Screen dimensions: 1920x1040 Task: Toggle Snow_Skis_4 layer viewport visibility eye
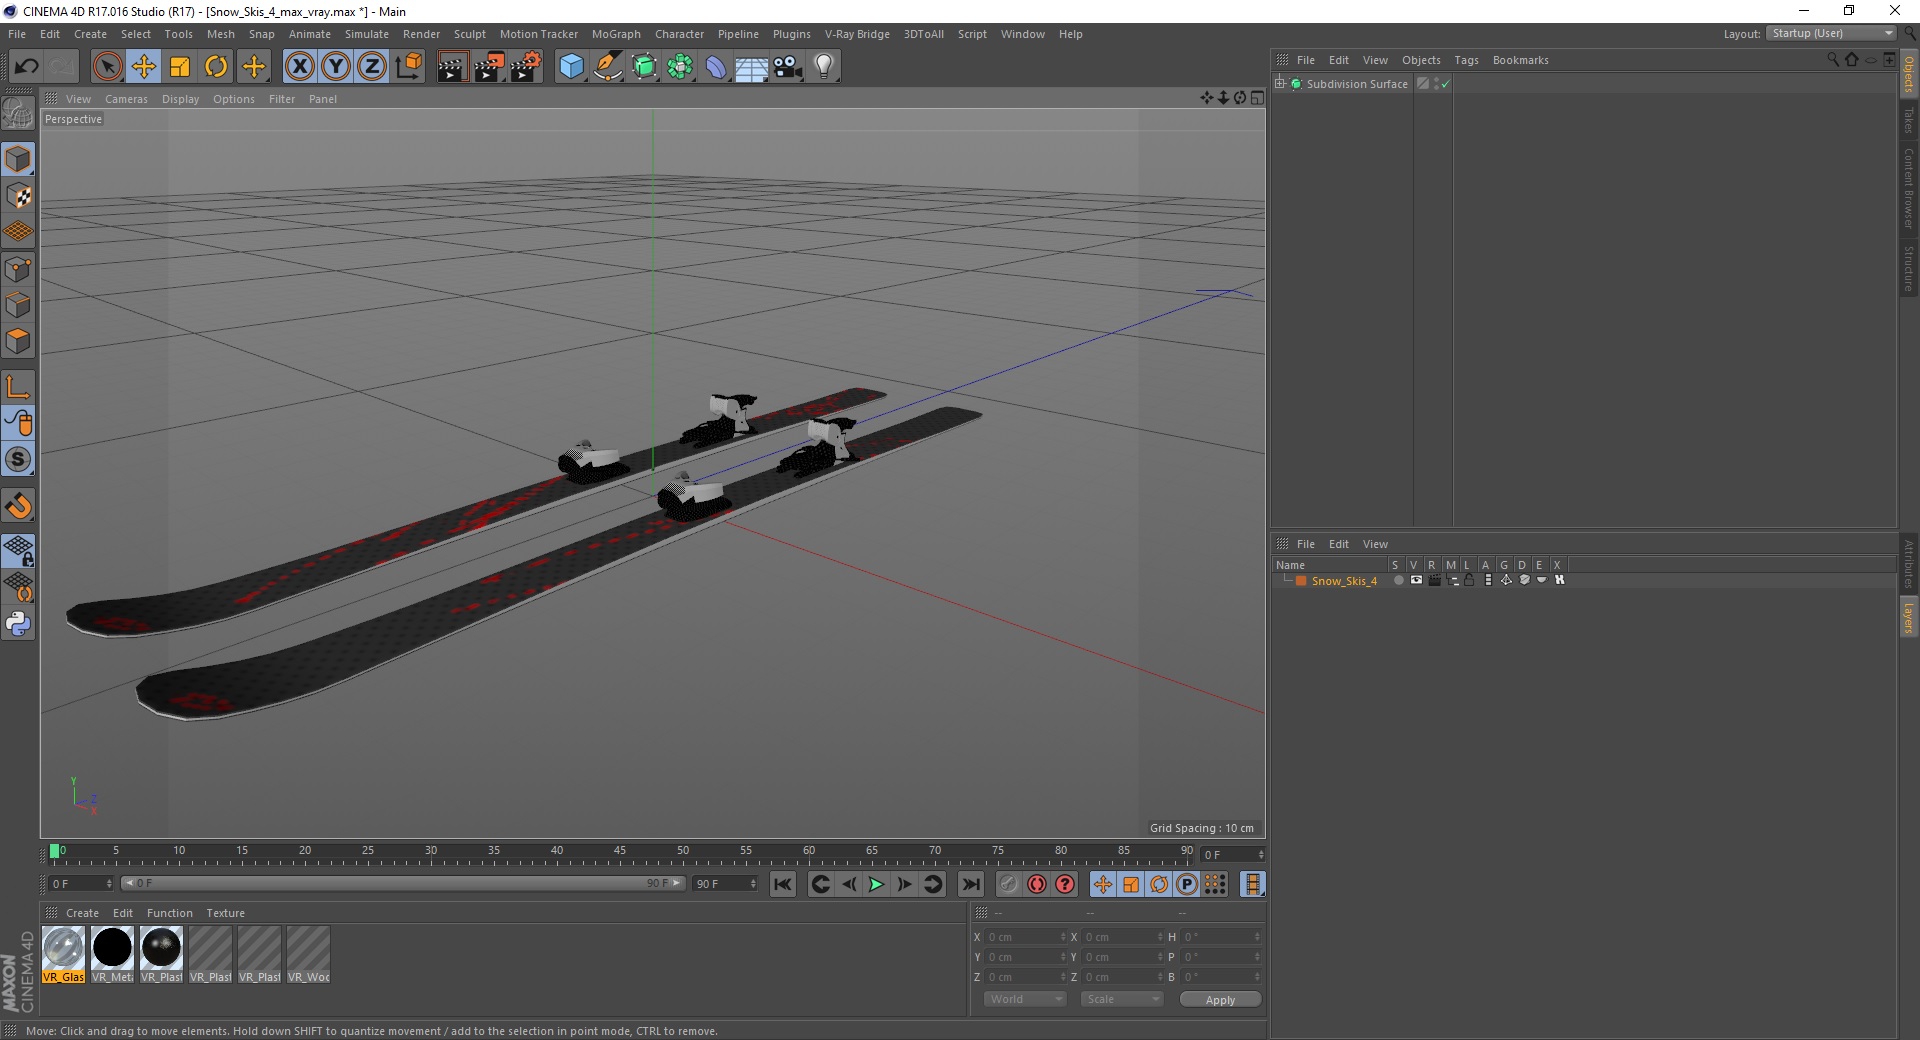(1416, 580)
